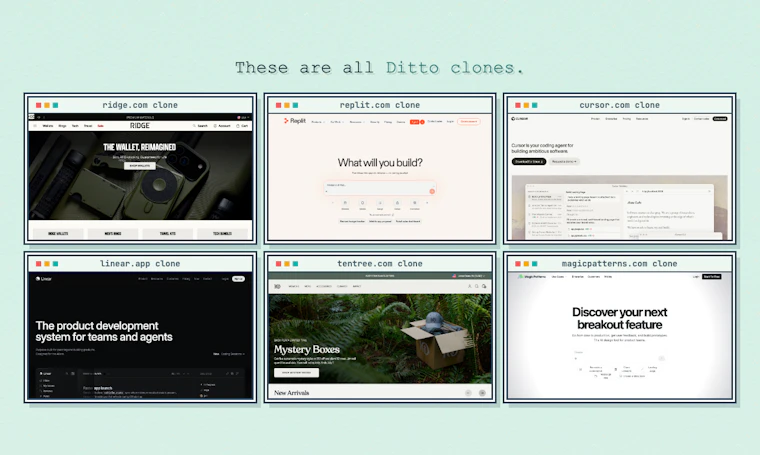Click red dot on ridge.com clone window
Image resolution: width=760 pixels, height=455 pixels.
point(38,105)
